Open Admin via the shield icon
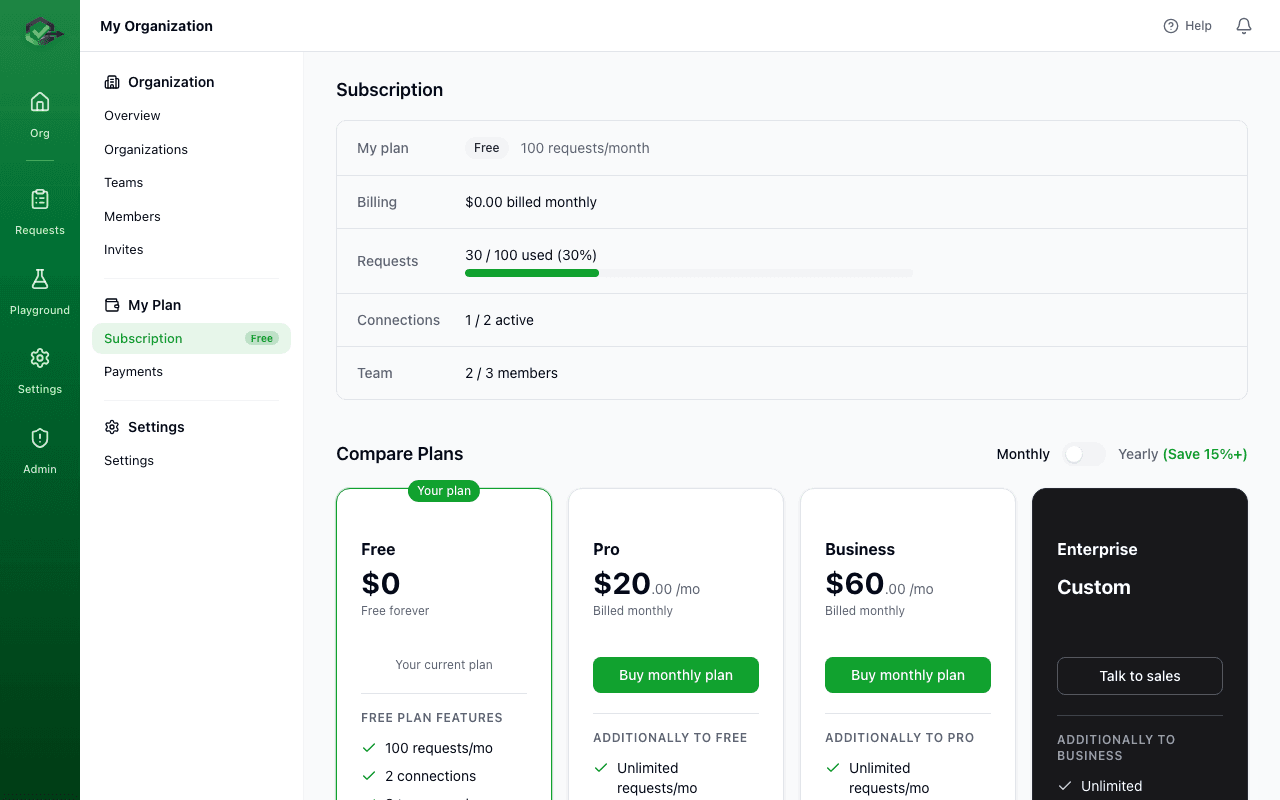Screen dimensions: 1280x800 (x=39, y=437)
